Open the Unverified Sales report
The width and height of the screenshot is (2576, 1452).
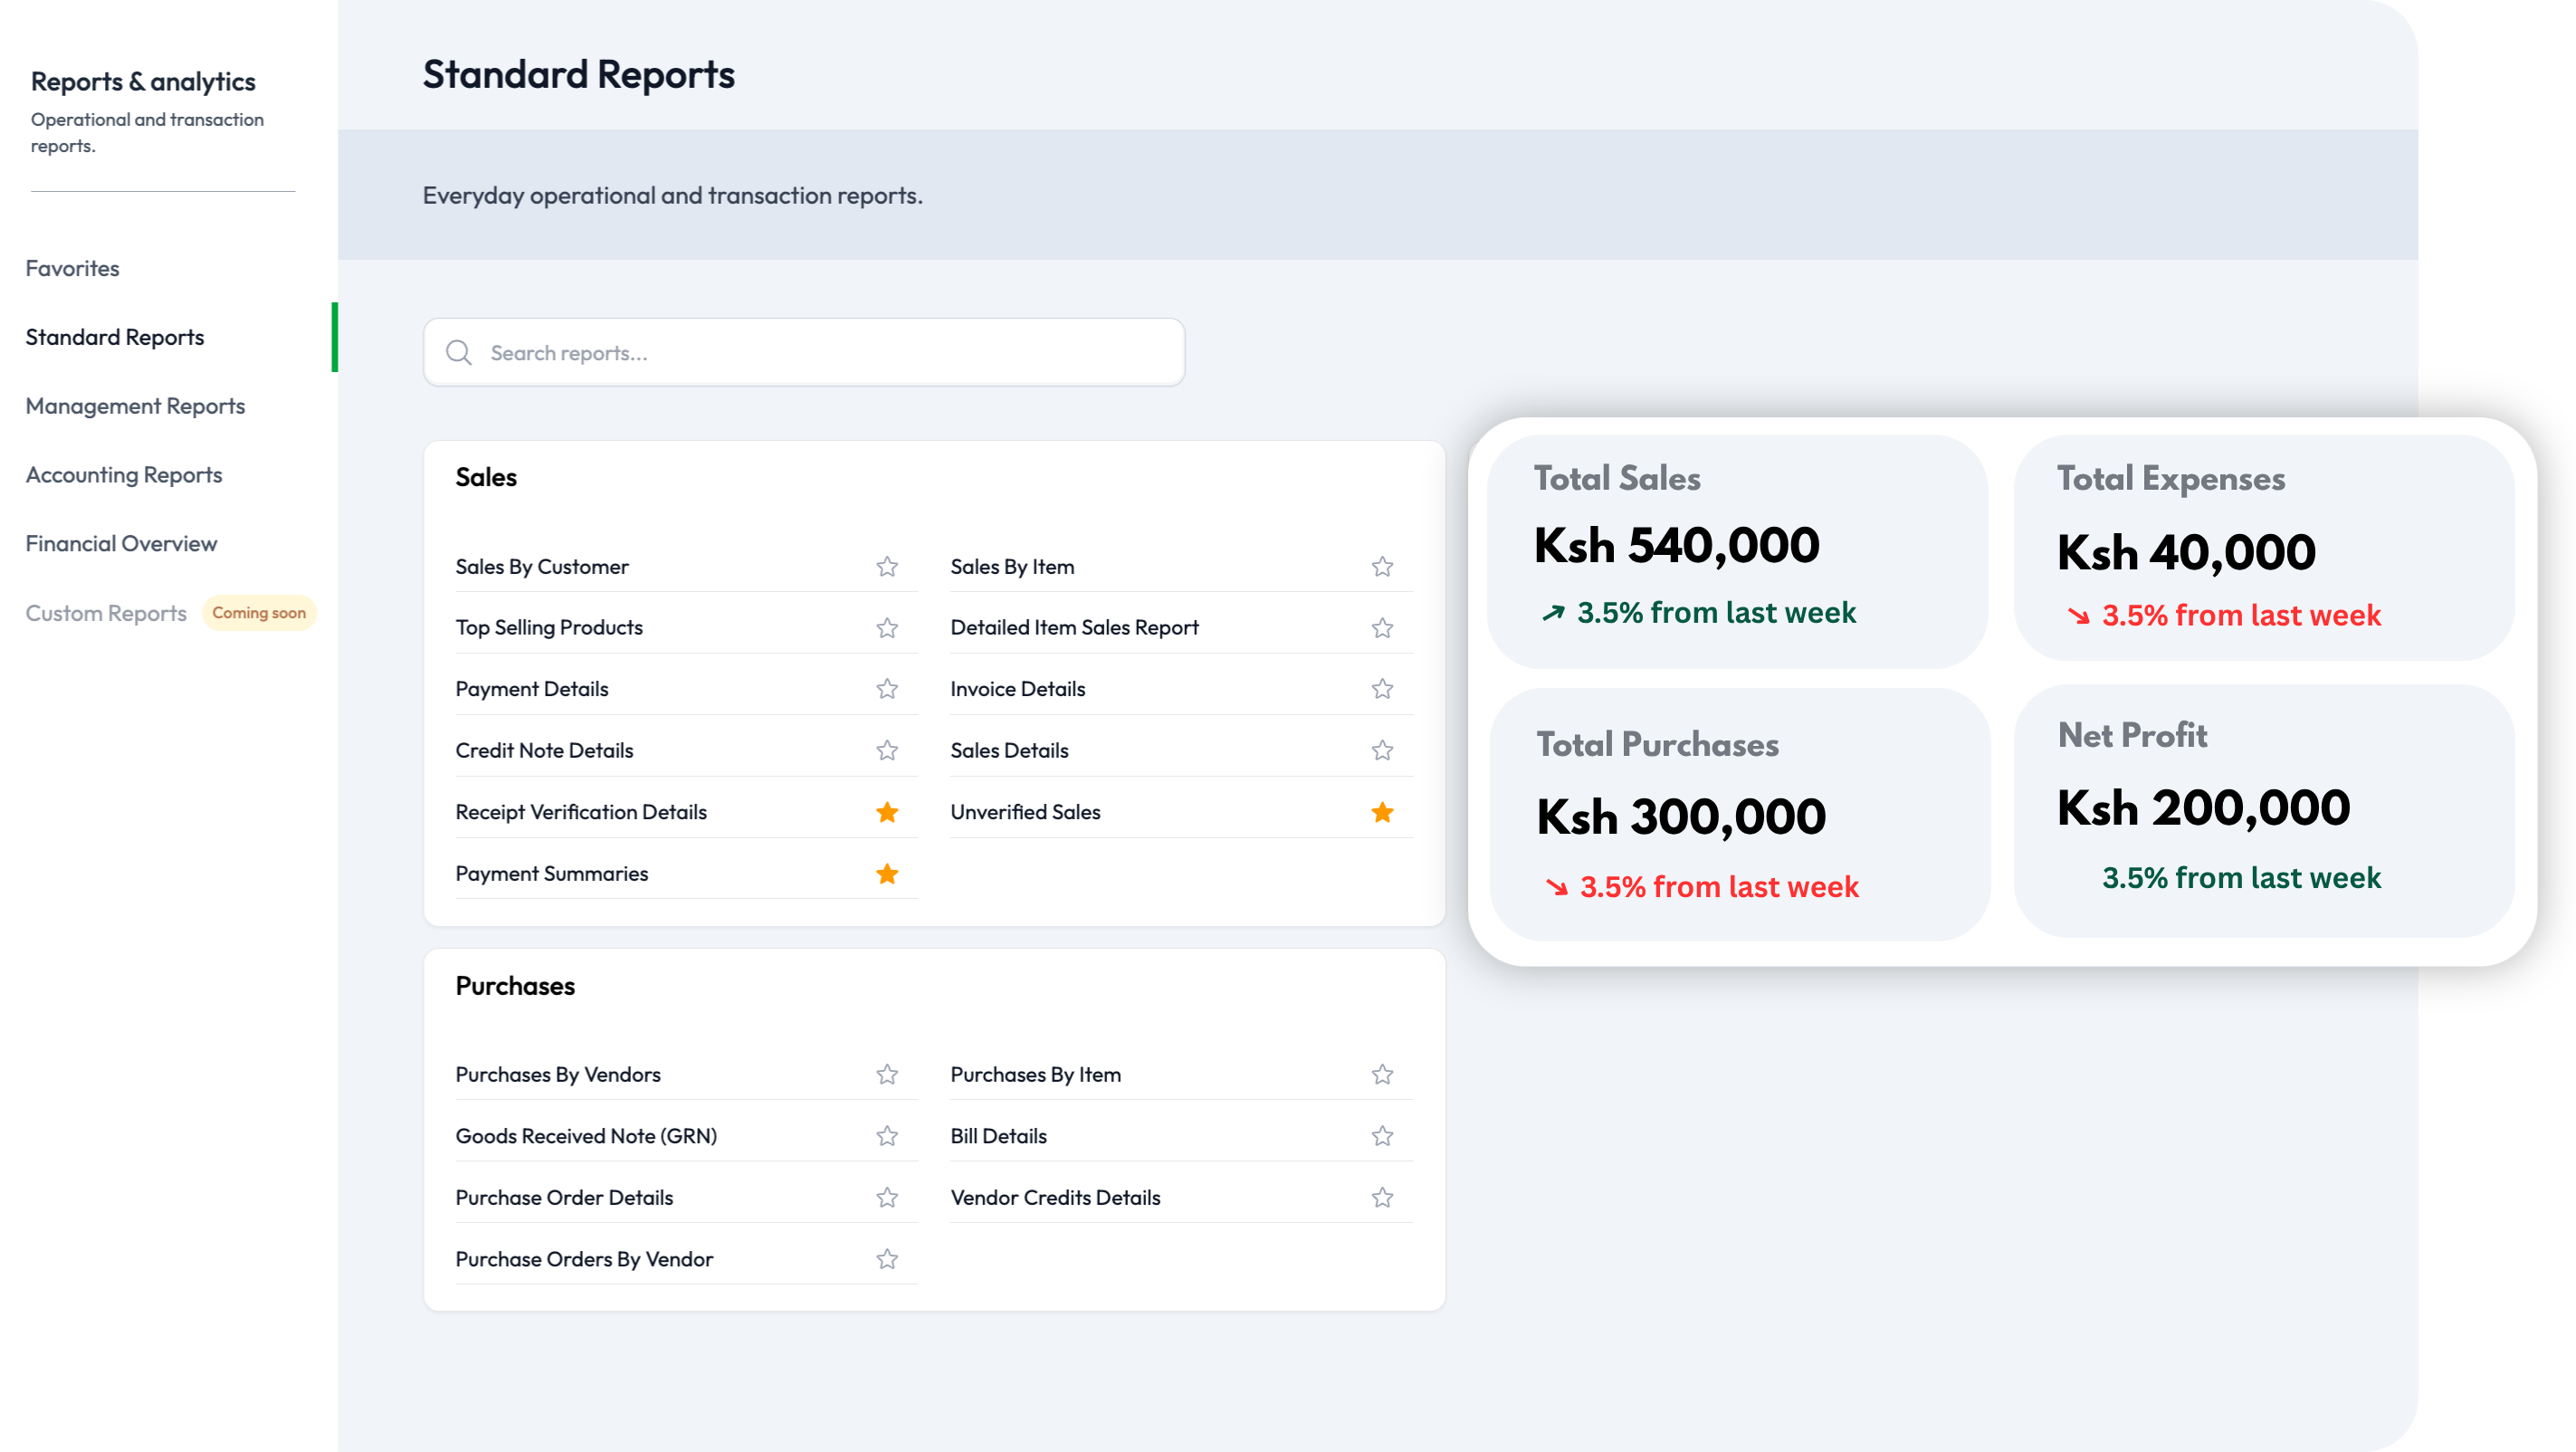(1025, 812)
